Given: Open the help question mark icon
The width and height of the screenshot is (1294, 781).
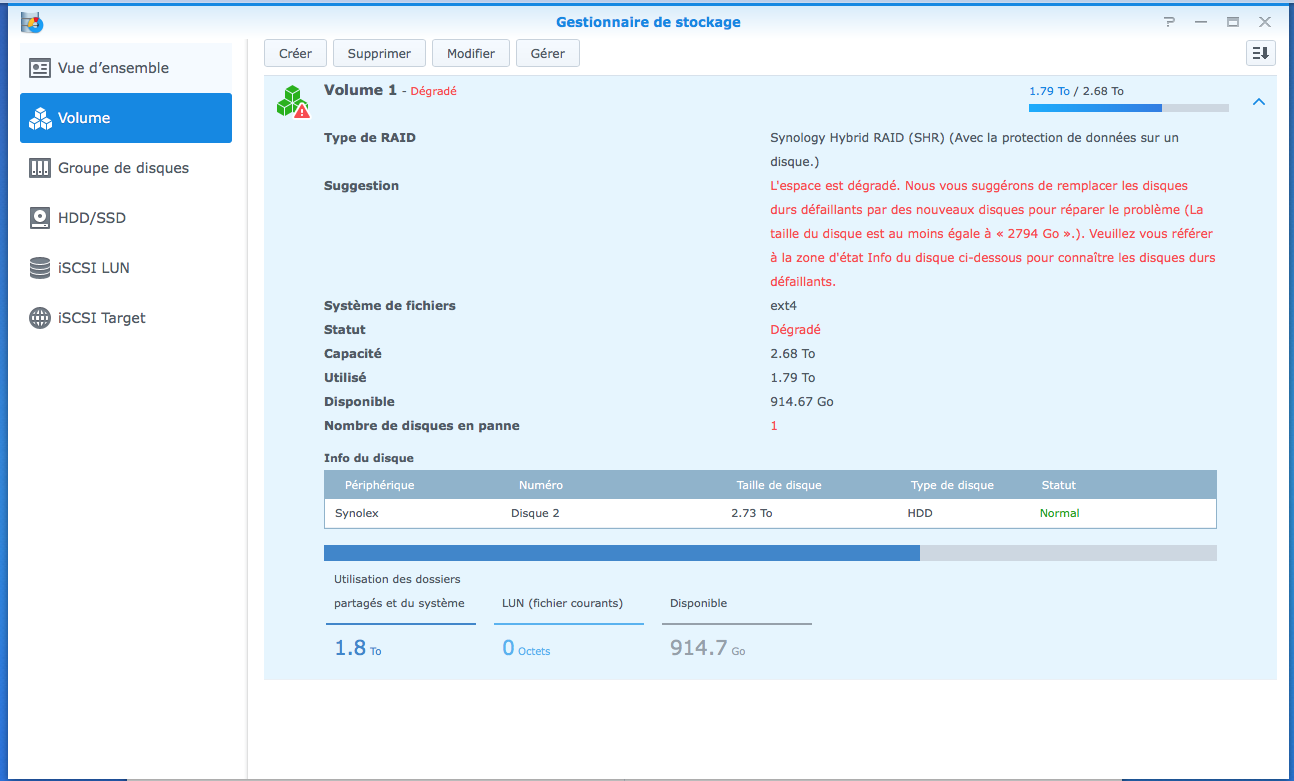Looking at the screenshot, I should [1169, 22].
